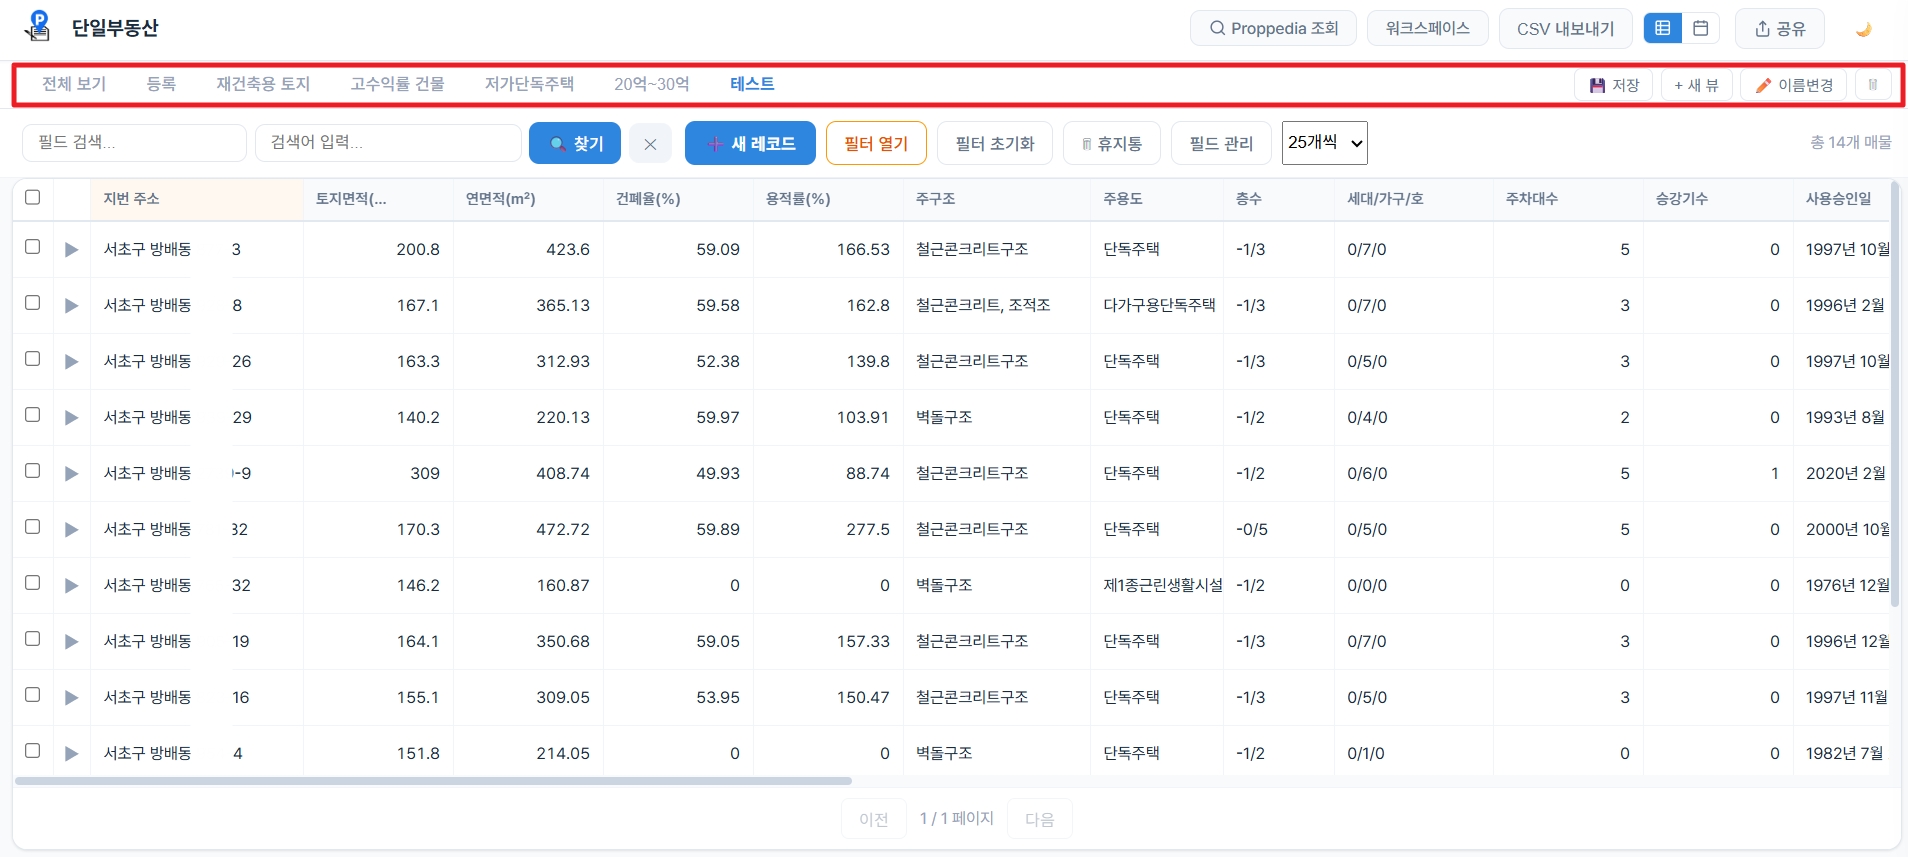
Task: Click 이름변경 rename pencil button
Action: pyautogui.click(x=1795, y=85)
